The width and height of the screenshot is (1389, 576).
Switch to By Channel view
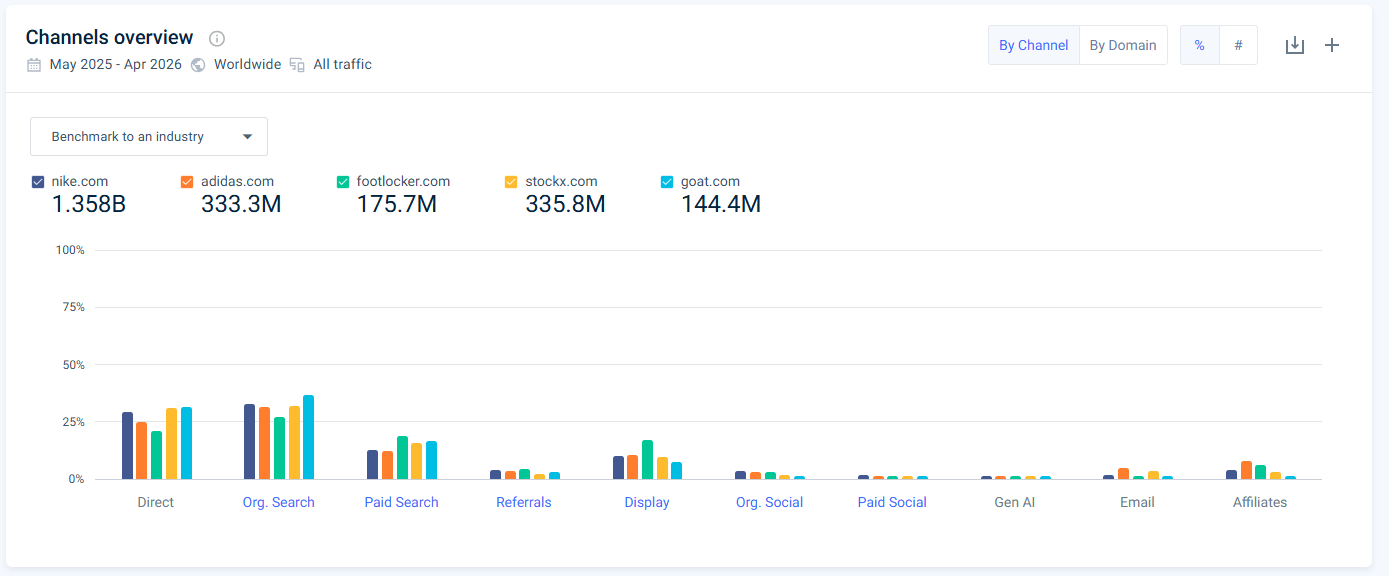click(x=1034, y=45)
